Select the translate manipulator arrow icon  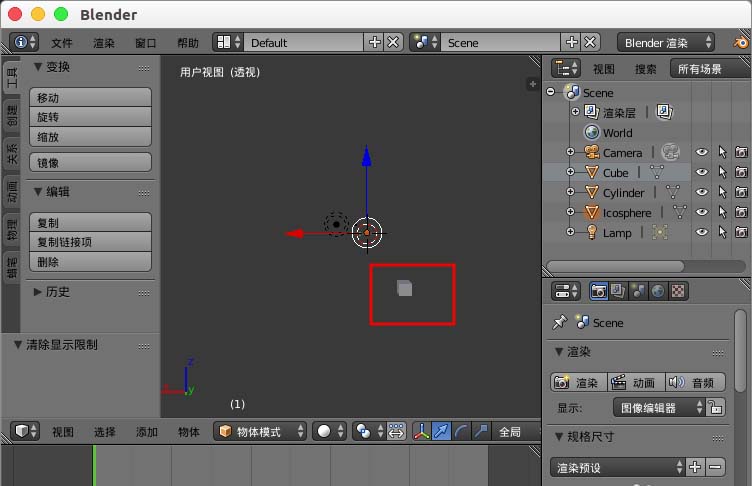[x=441, y=431]
